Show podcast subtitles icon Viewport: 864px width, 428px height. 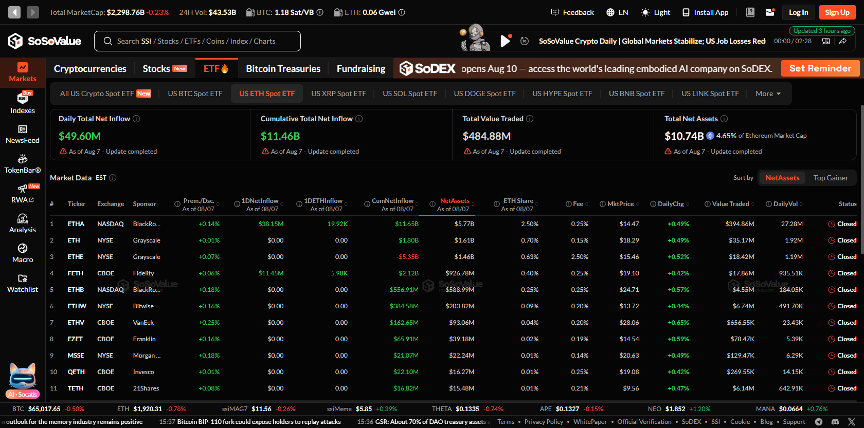(x=826, y=41)
